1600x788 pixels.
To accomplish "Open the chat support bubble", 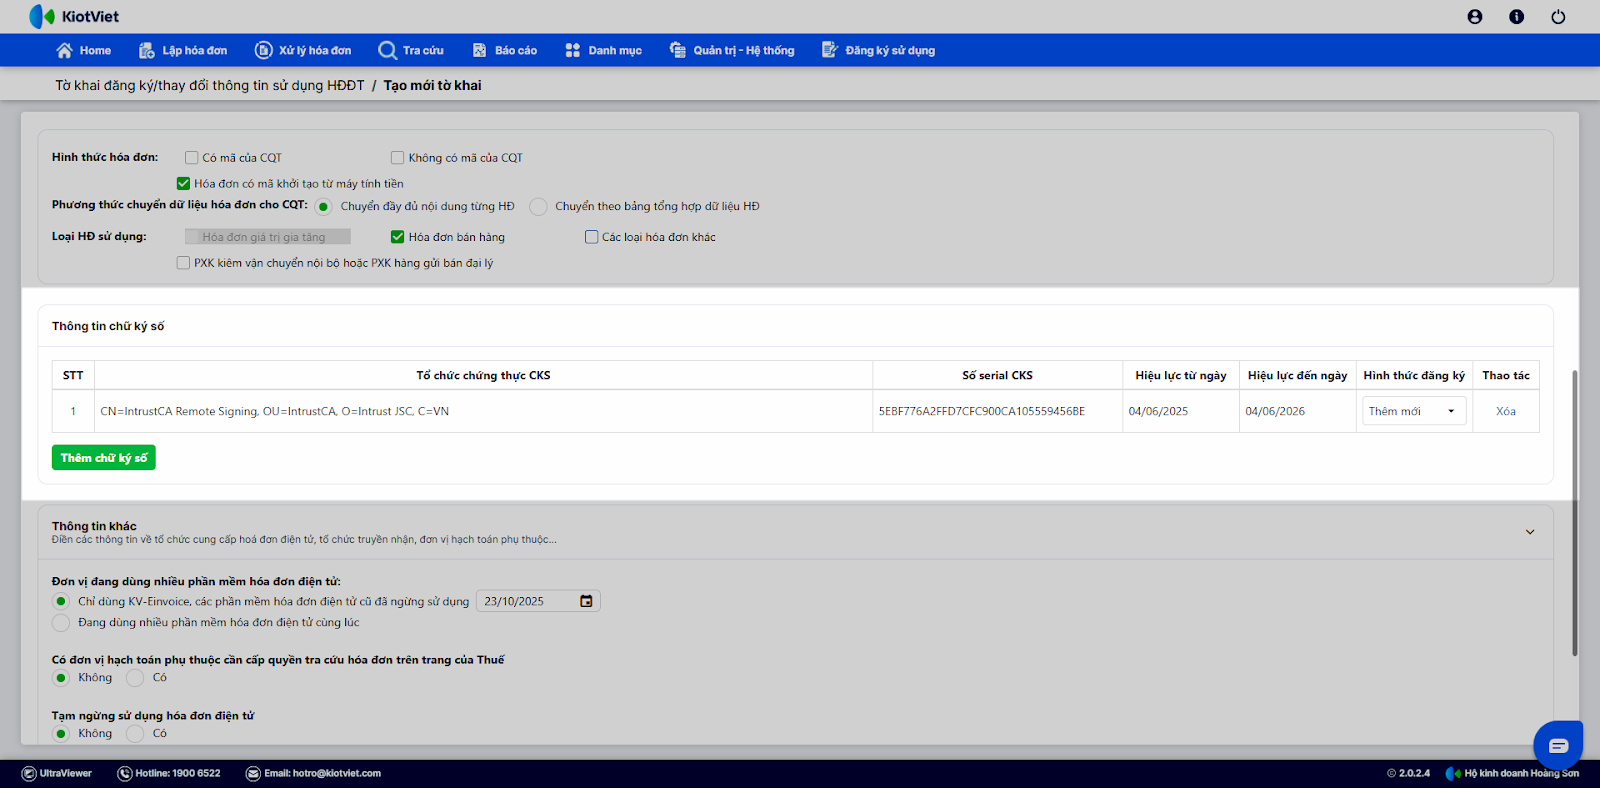I will pyautogui.click(x=1558, y=745).
